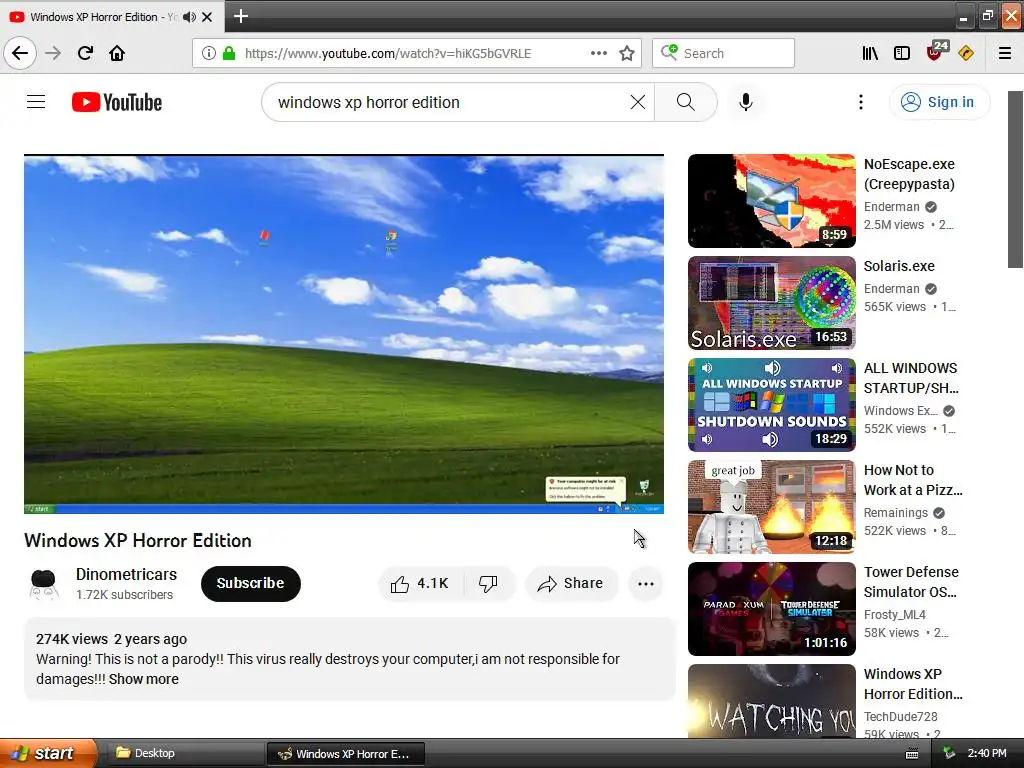Open the Dinometricars channel avatar
The image size is (1024, 768).
click(x=44, y=584)
